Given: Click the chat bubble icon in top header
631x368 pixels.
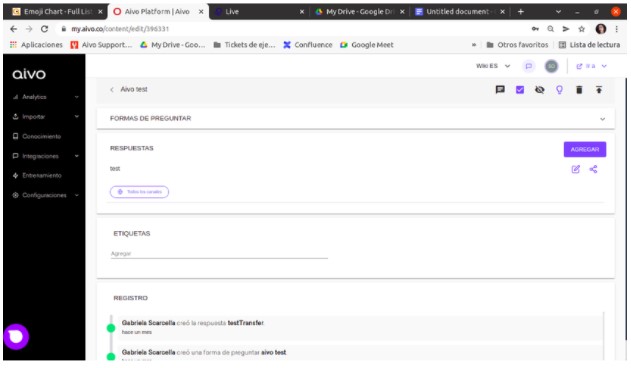Looking at the screenshot, I should (528, 66).
